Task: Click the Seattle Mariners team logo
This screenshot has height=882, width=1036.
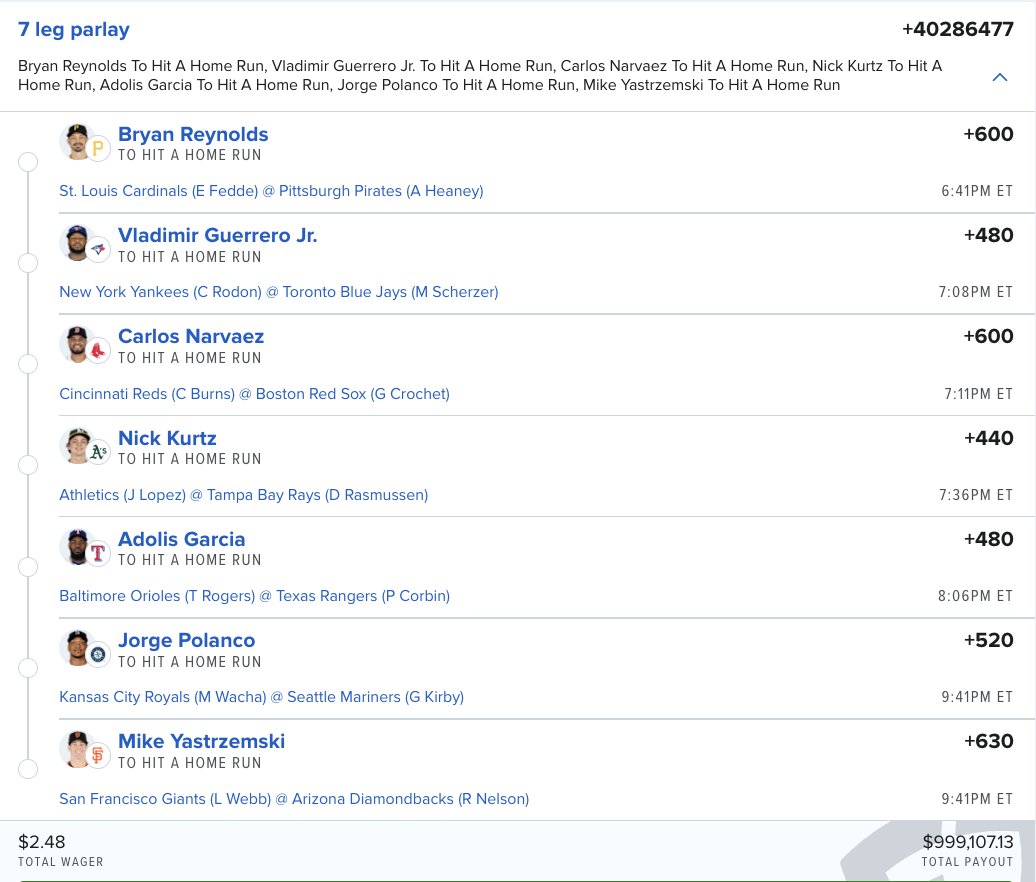Action: 98,655
